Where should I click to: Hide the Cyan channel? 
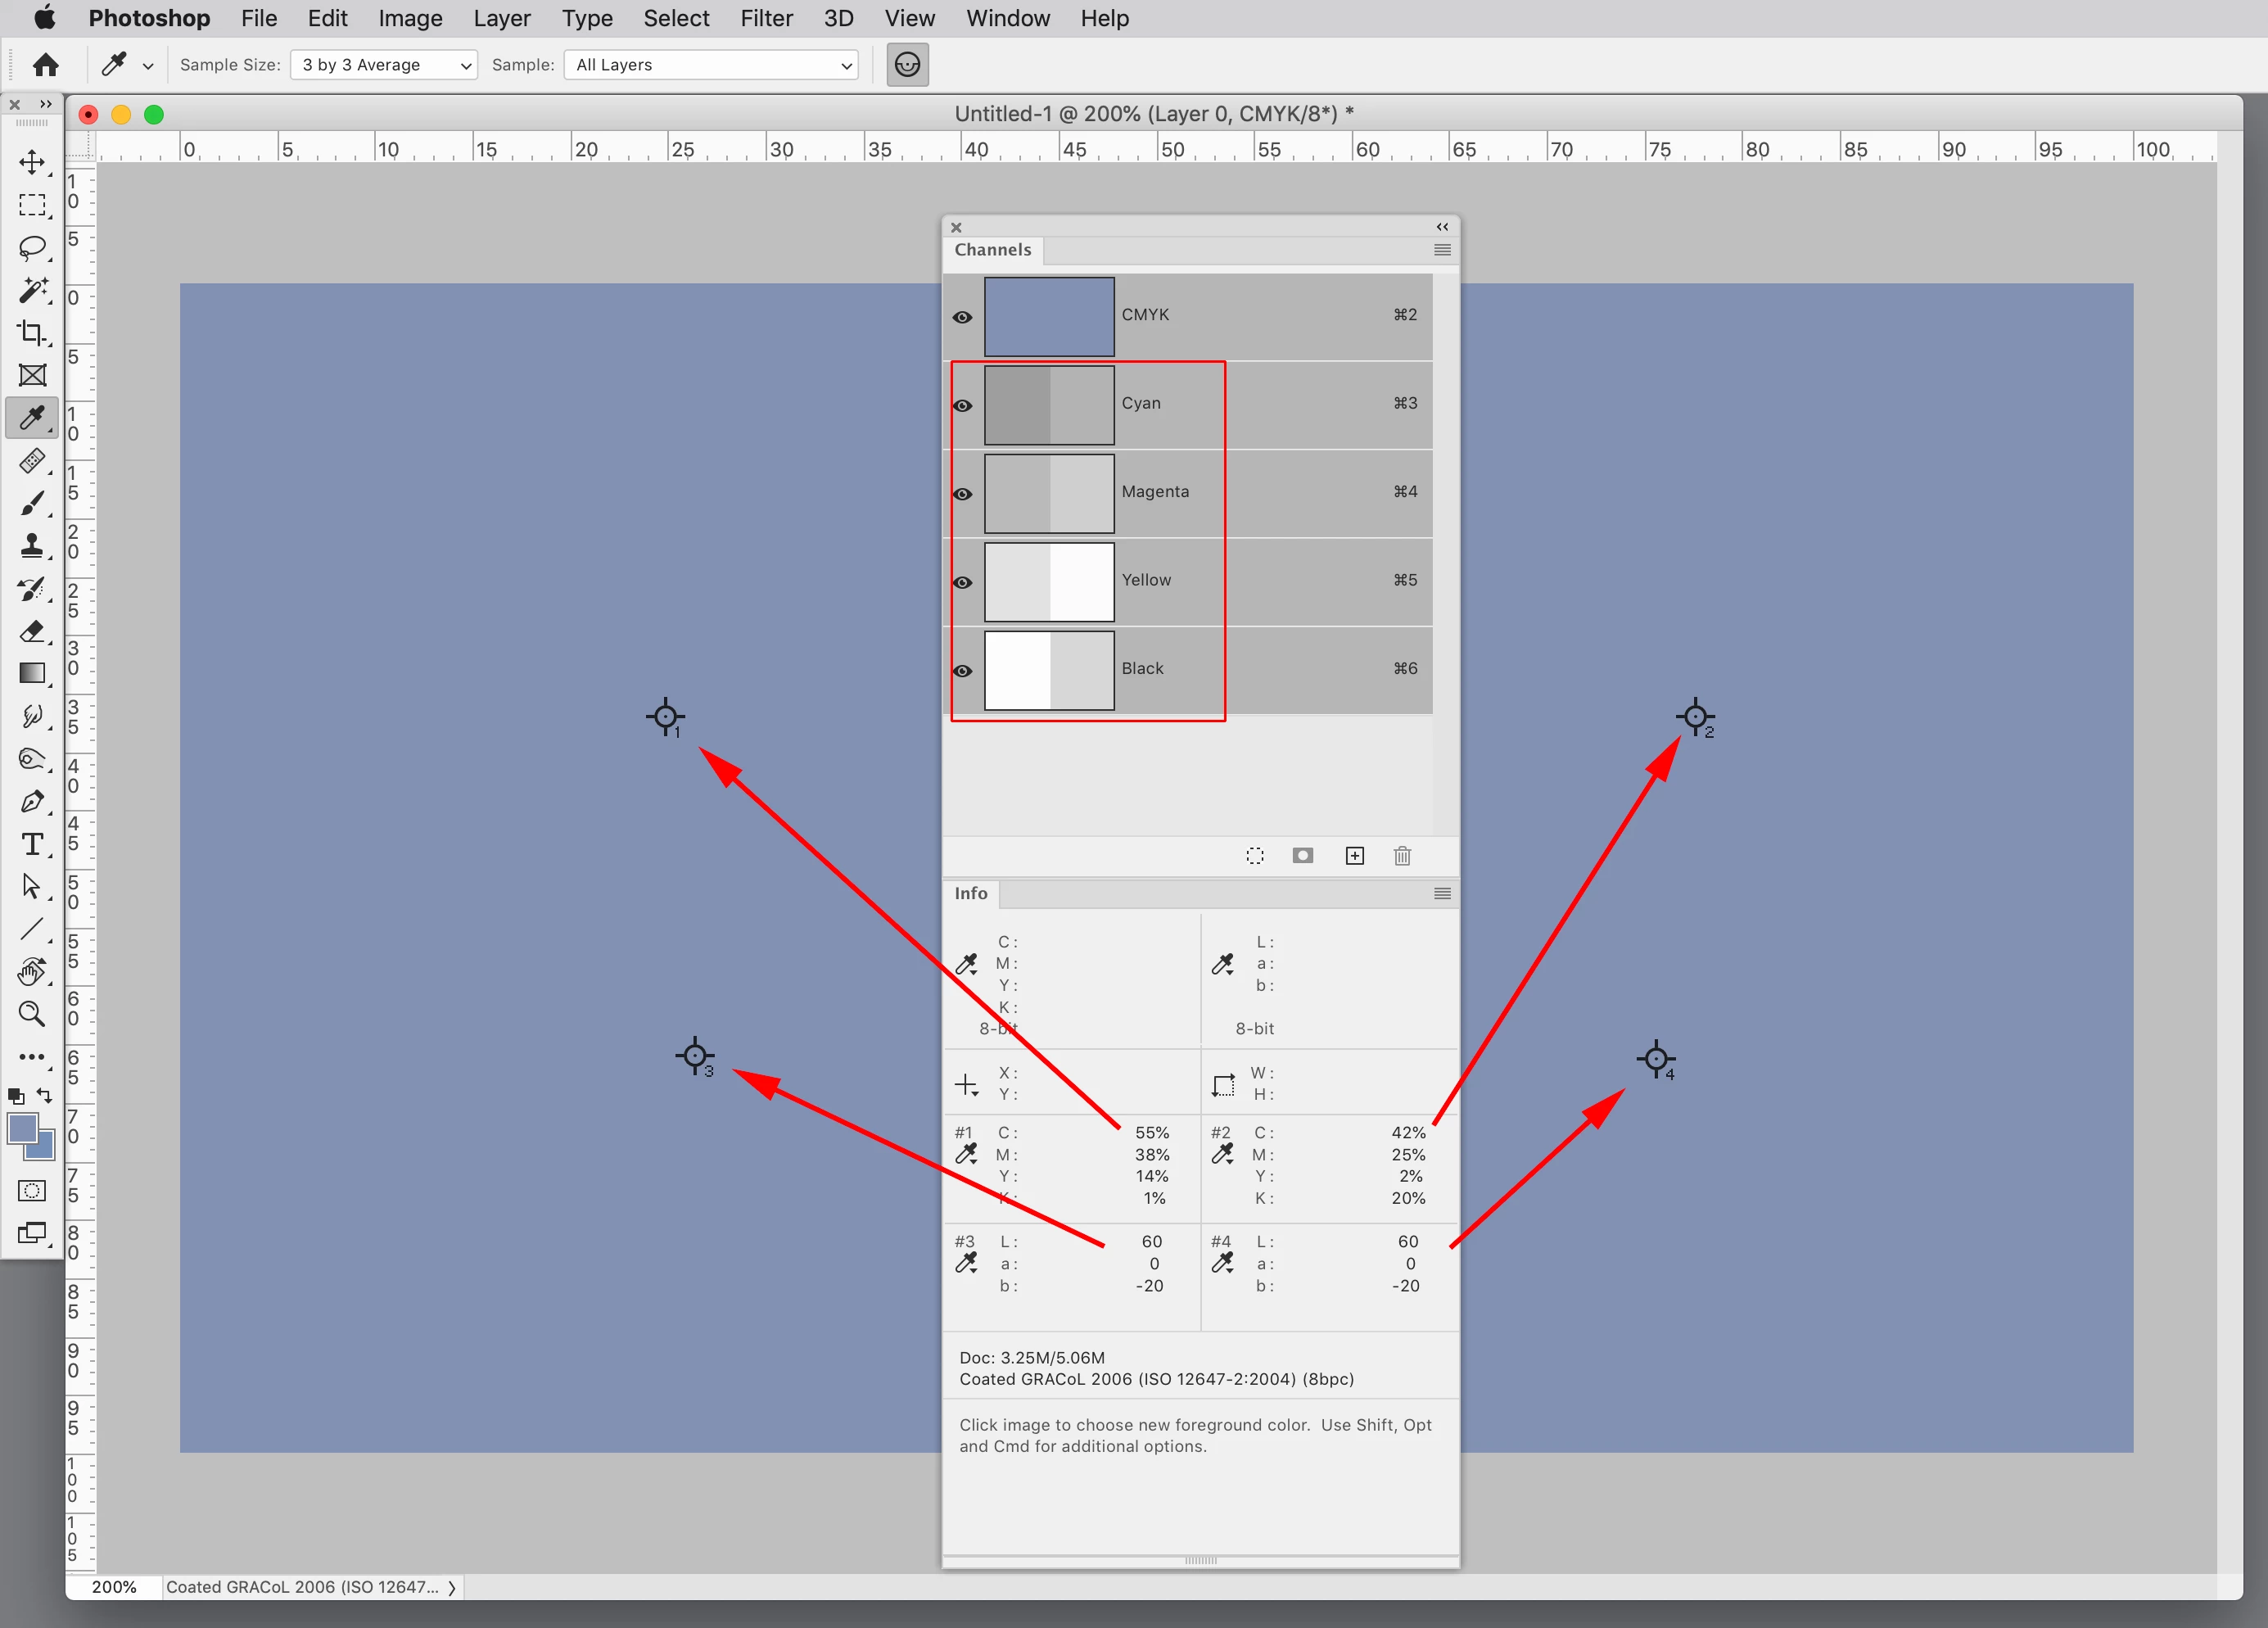coord(962,405)
